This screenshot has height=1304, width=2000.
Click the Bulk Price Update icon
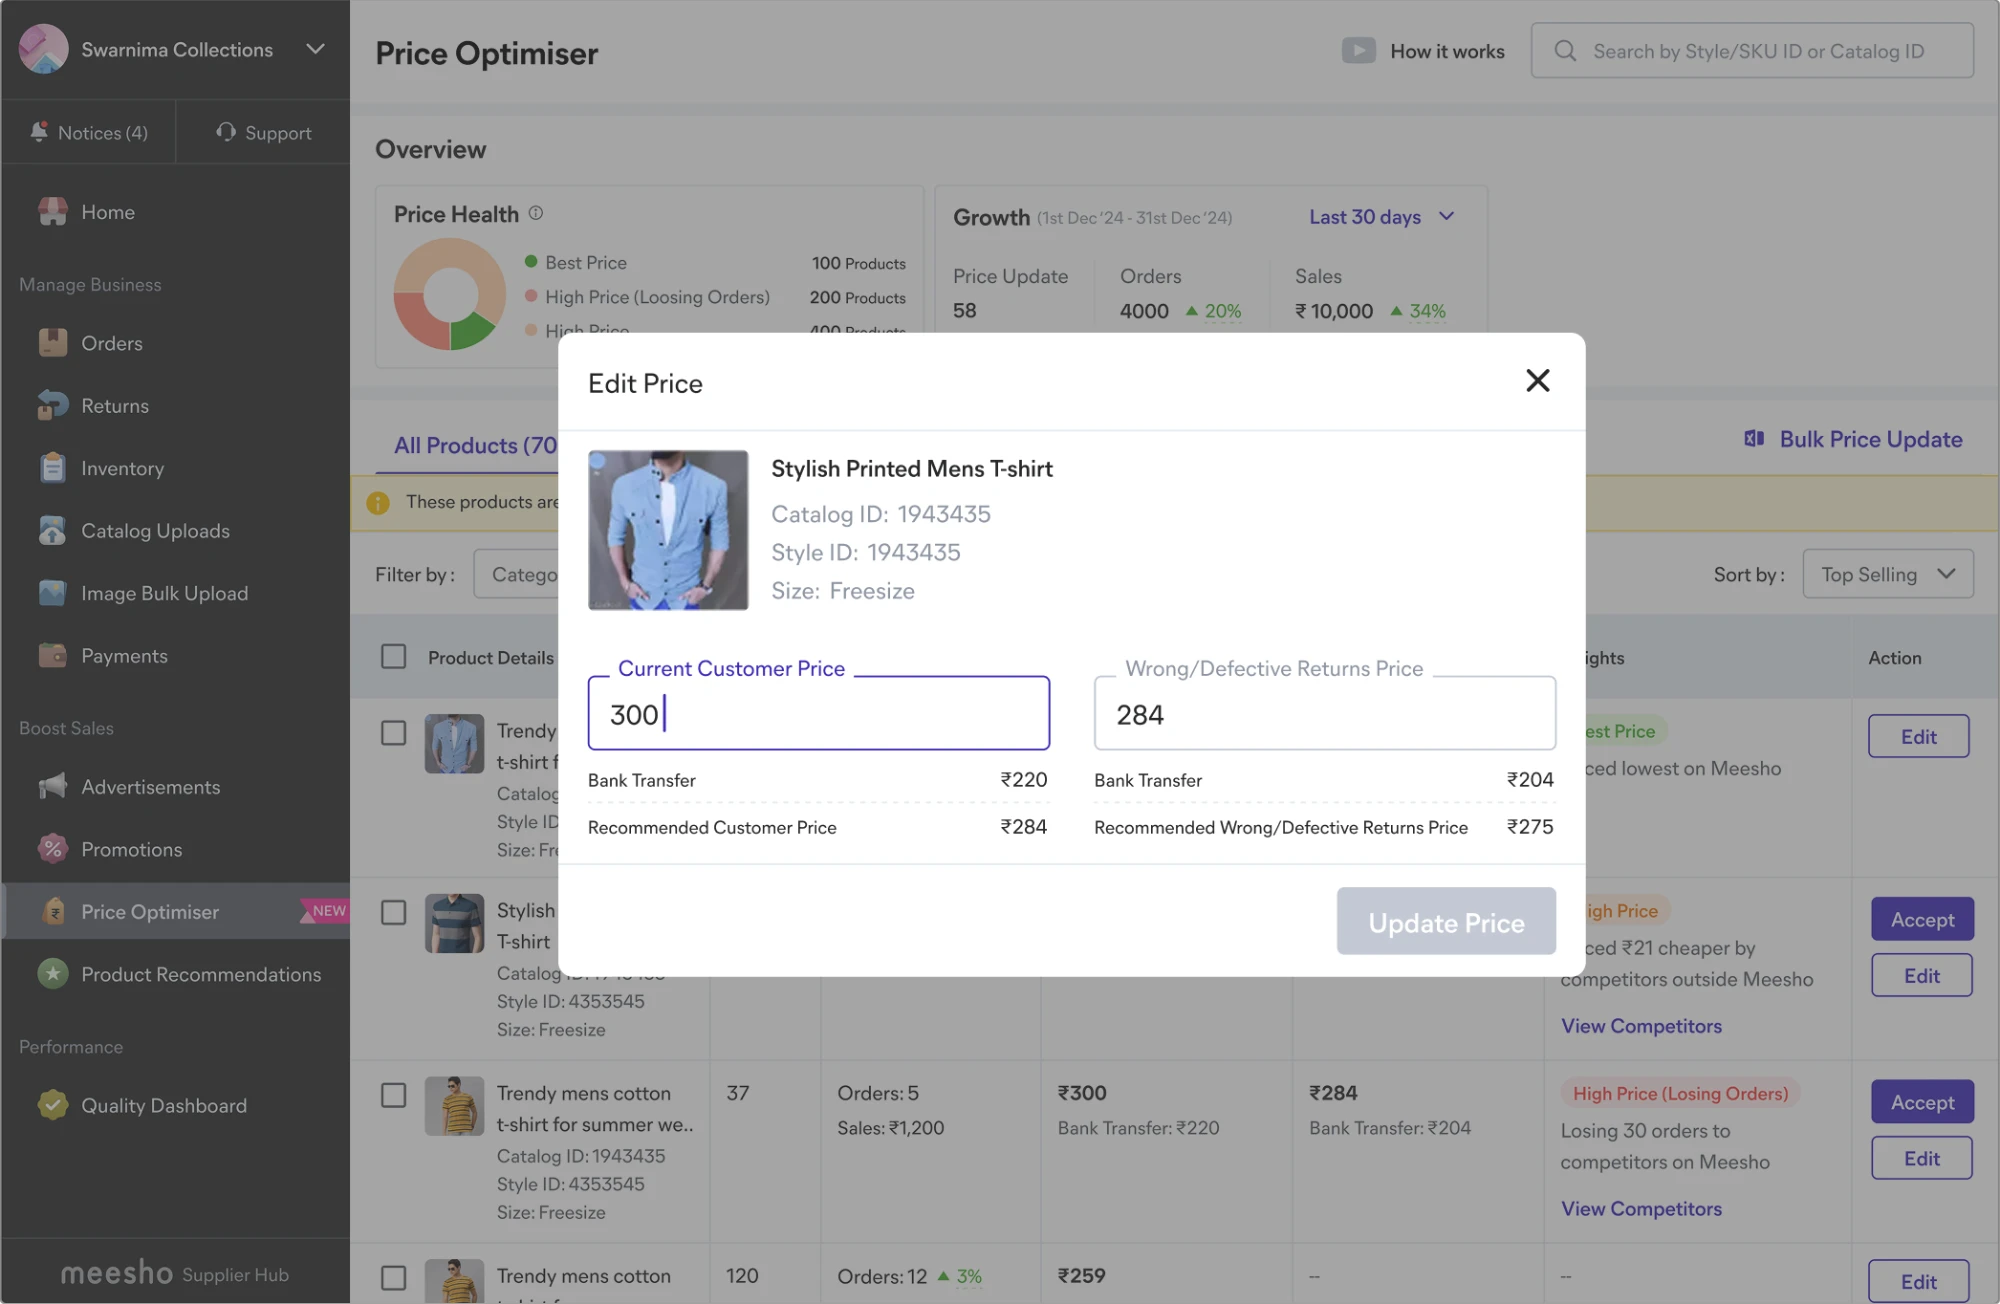1754,439
